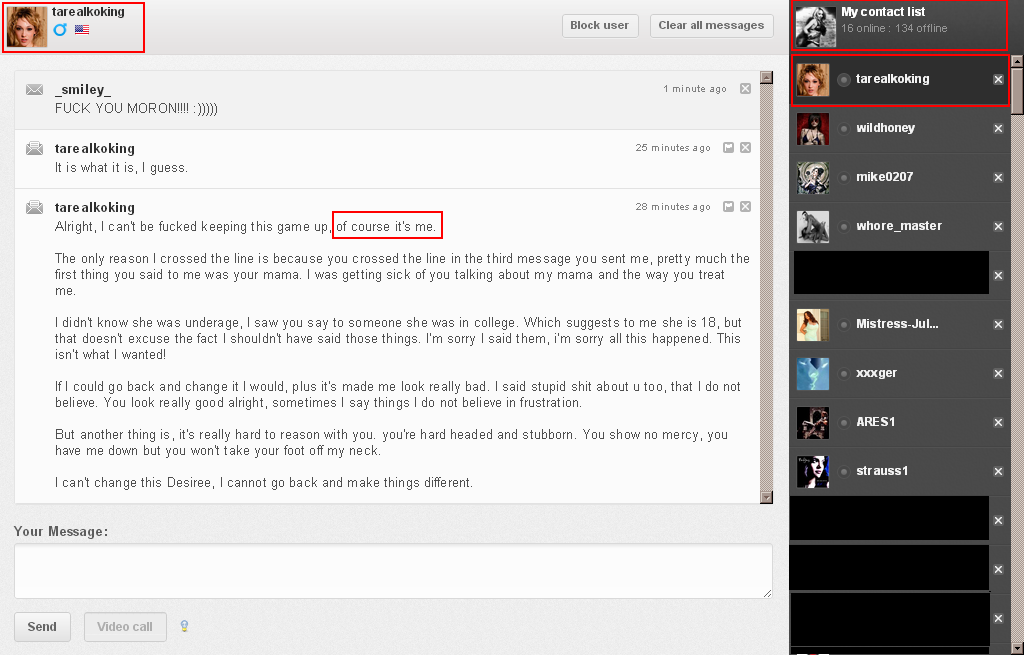The image size is (1024, 655).
Task: Clear all messages in conversation
Action: pos(711,25)
